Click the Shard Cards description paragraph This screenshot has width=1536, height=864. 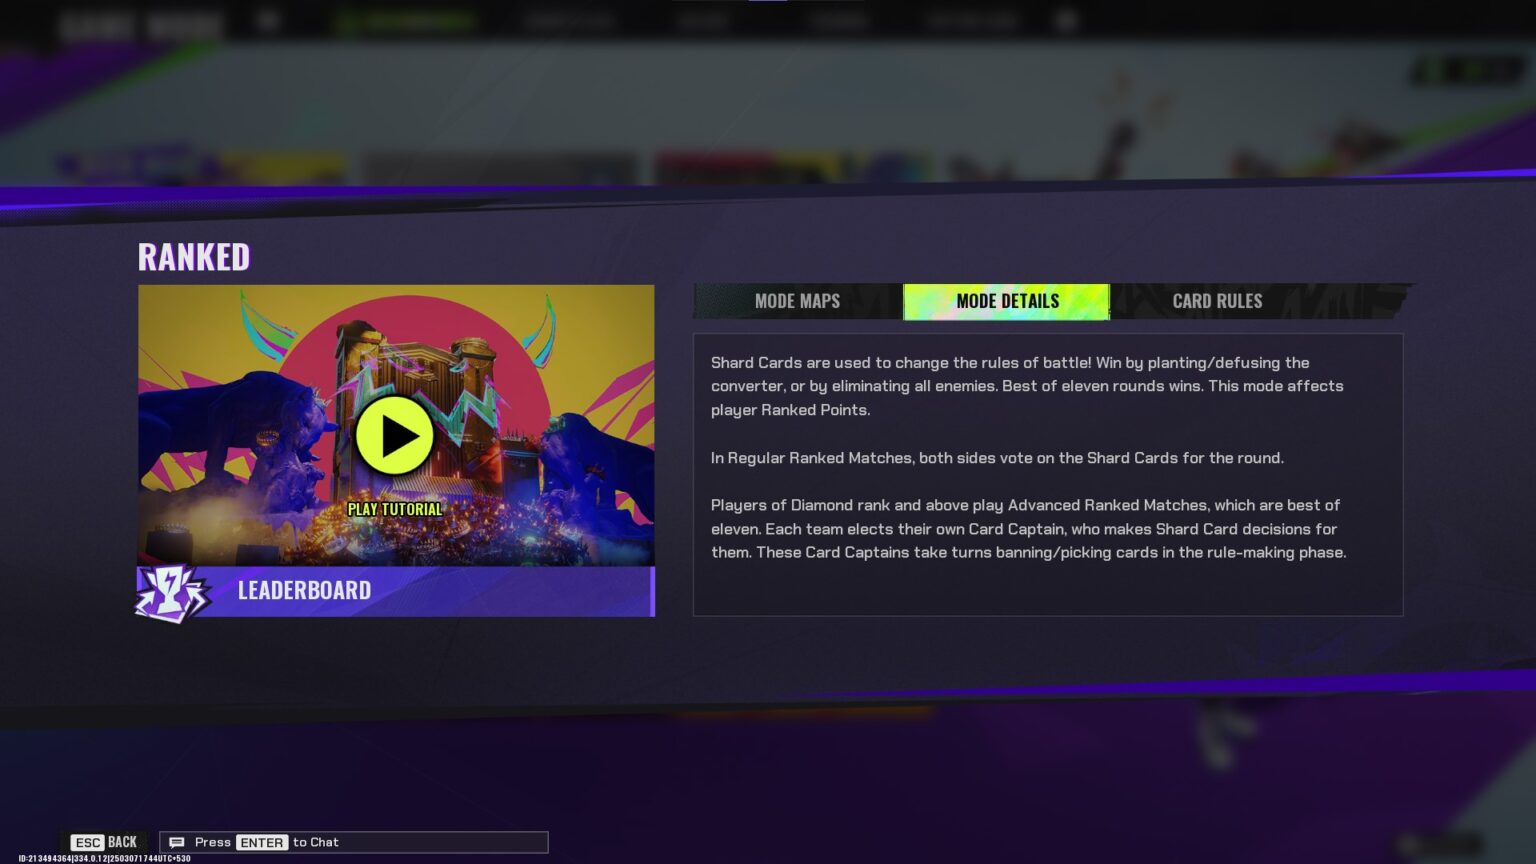tap(1027, 386)
